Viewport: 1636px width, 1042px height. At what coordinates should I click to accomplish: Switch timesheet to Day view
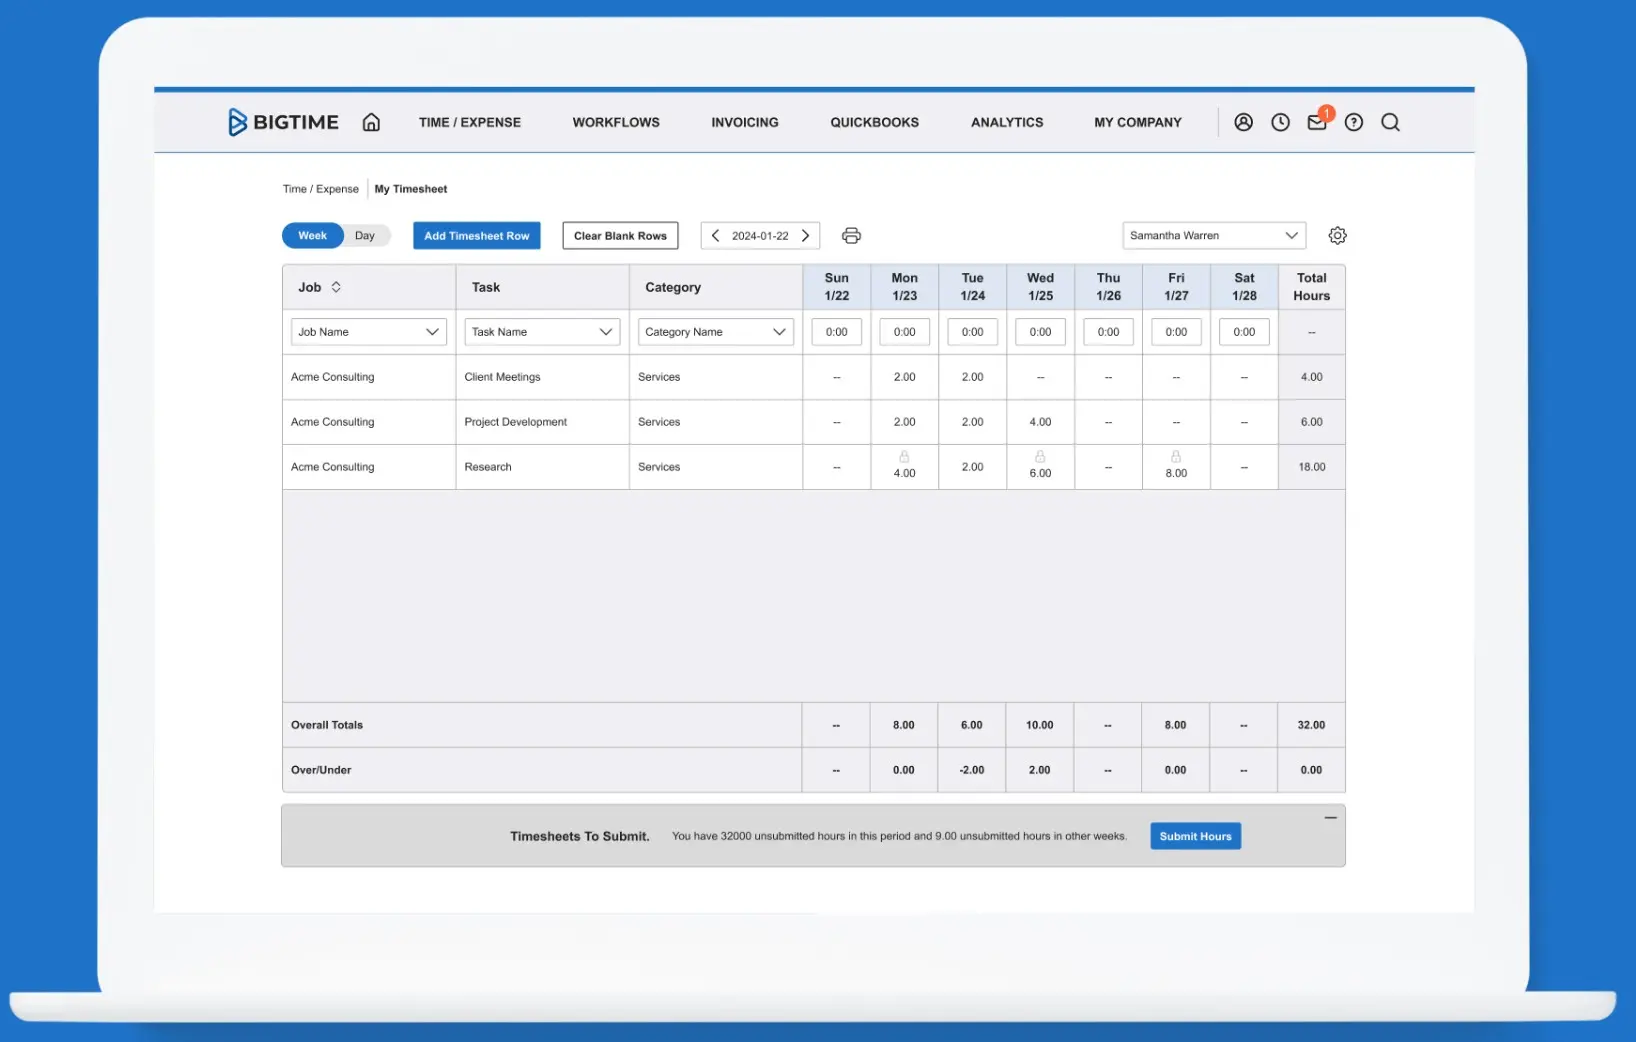tap(365, 236)
